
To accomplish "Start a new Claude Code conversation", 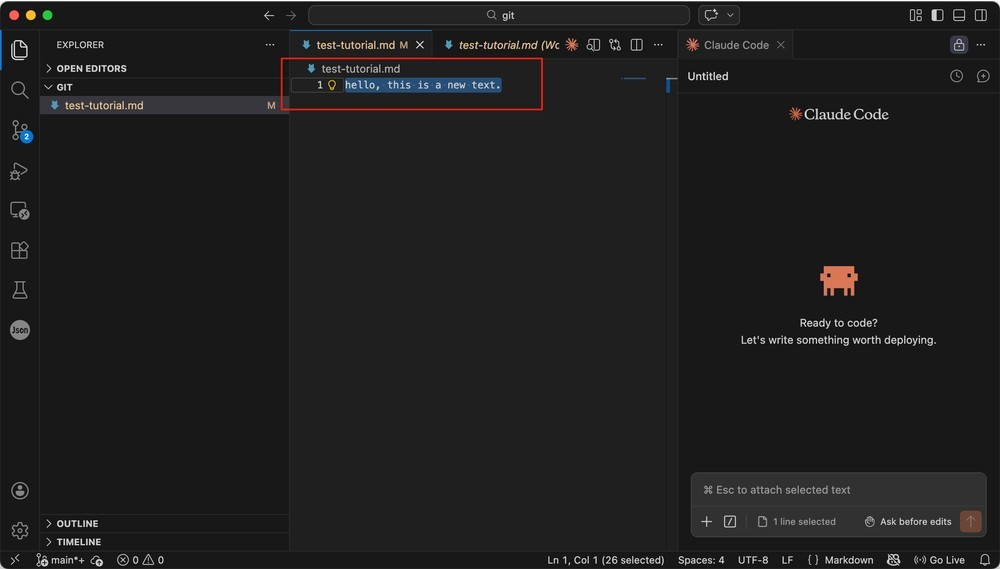I will (x=983, y=76).
